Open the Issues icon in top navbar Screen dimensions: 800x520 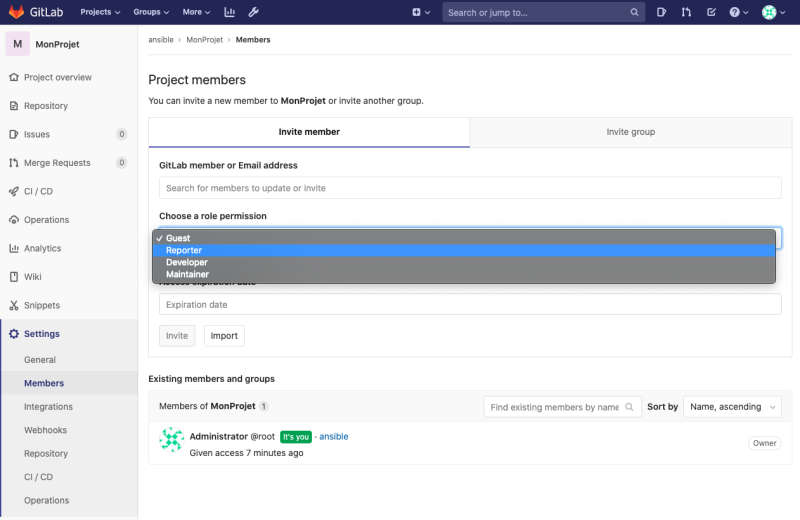pyautogui.click(x=662, y=12)
